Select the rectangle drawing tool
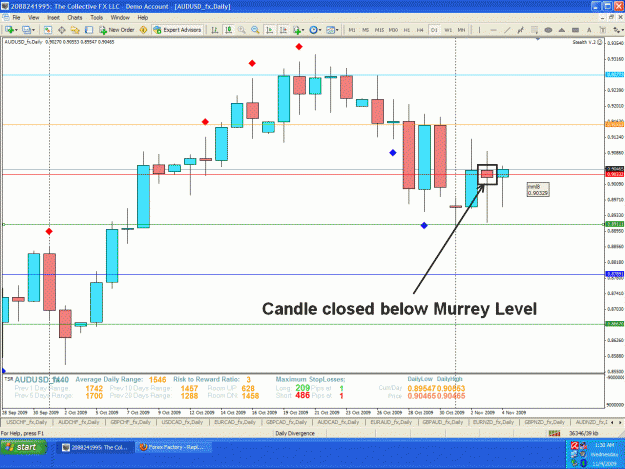This screenshot has width=625, height=469. 576,30
